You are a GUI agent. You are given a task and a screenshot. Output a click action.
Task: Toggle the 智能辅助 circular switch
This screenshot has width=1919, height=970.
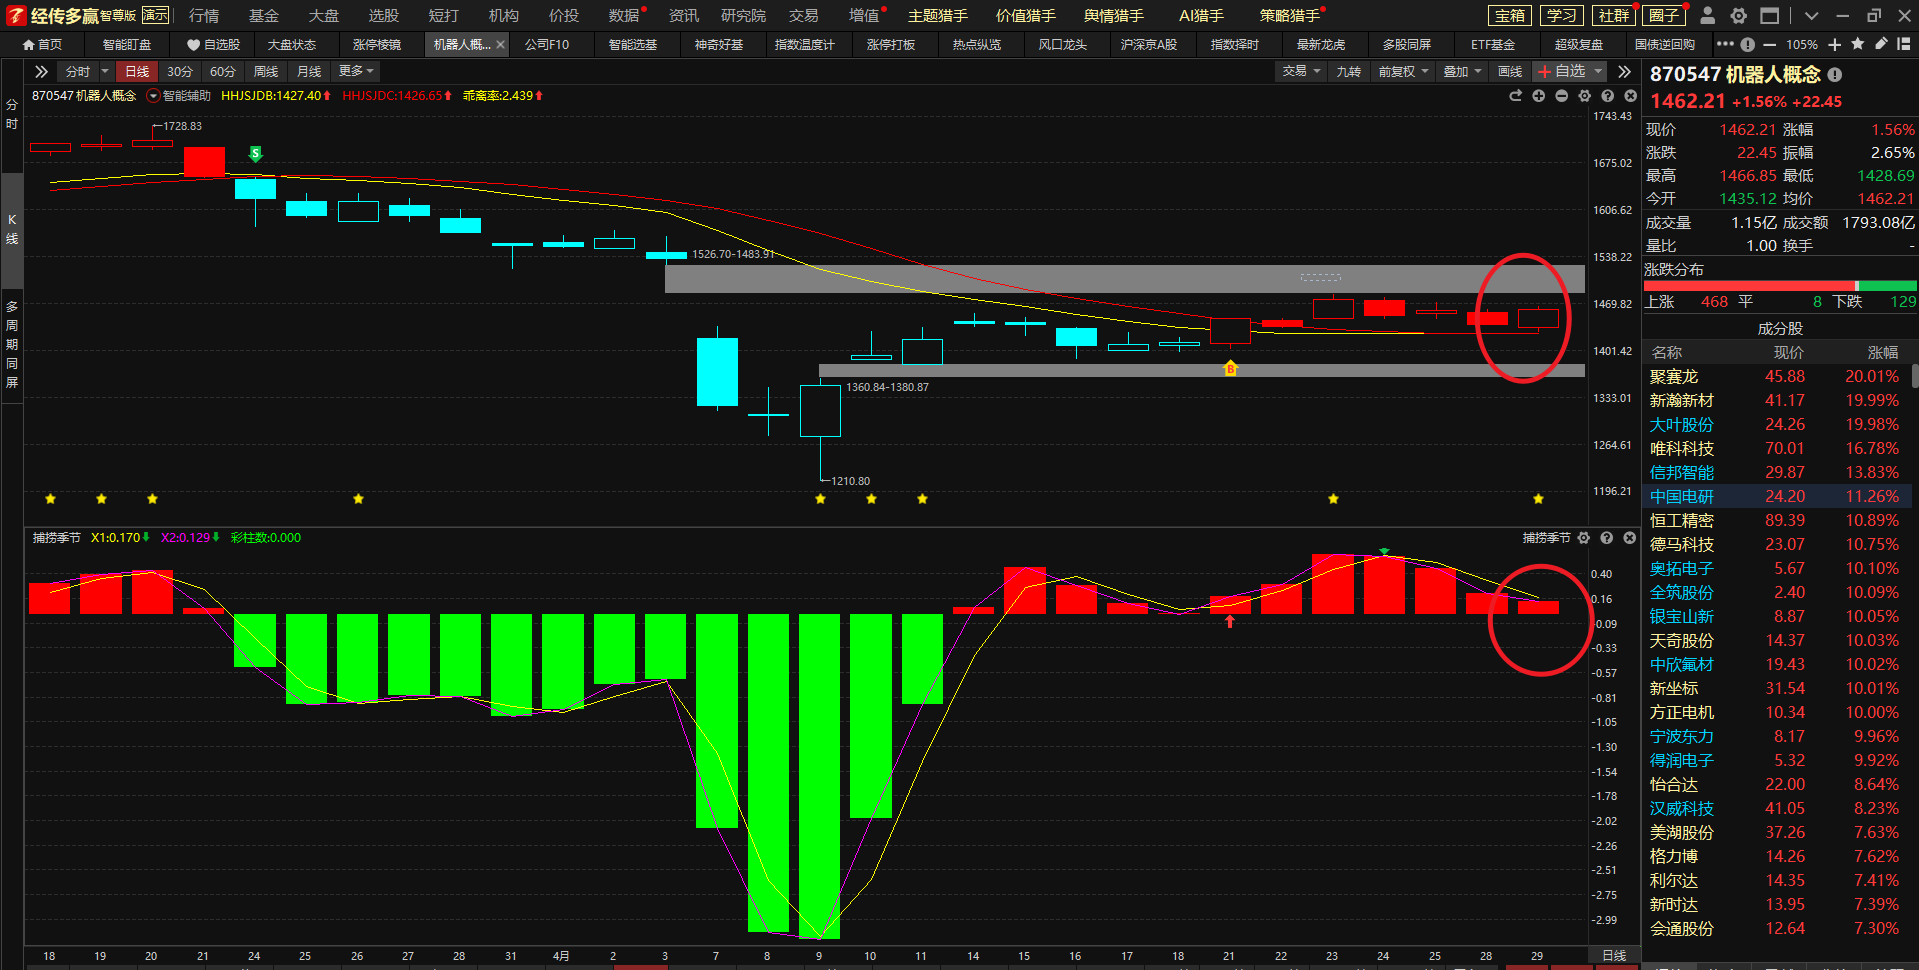click(153, 96)
